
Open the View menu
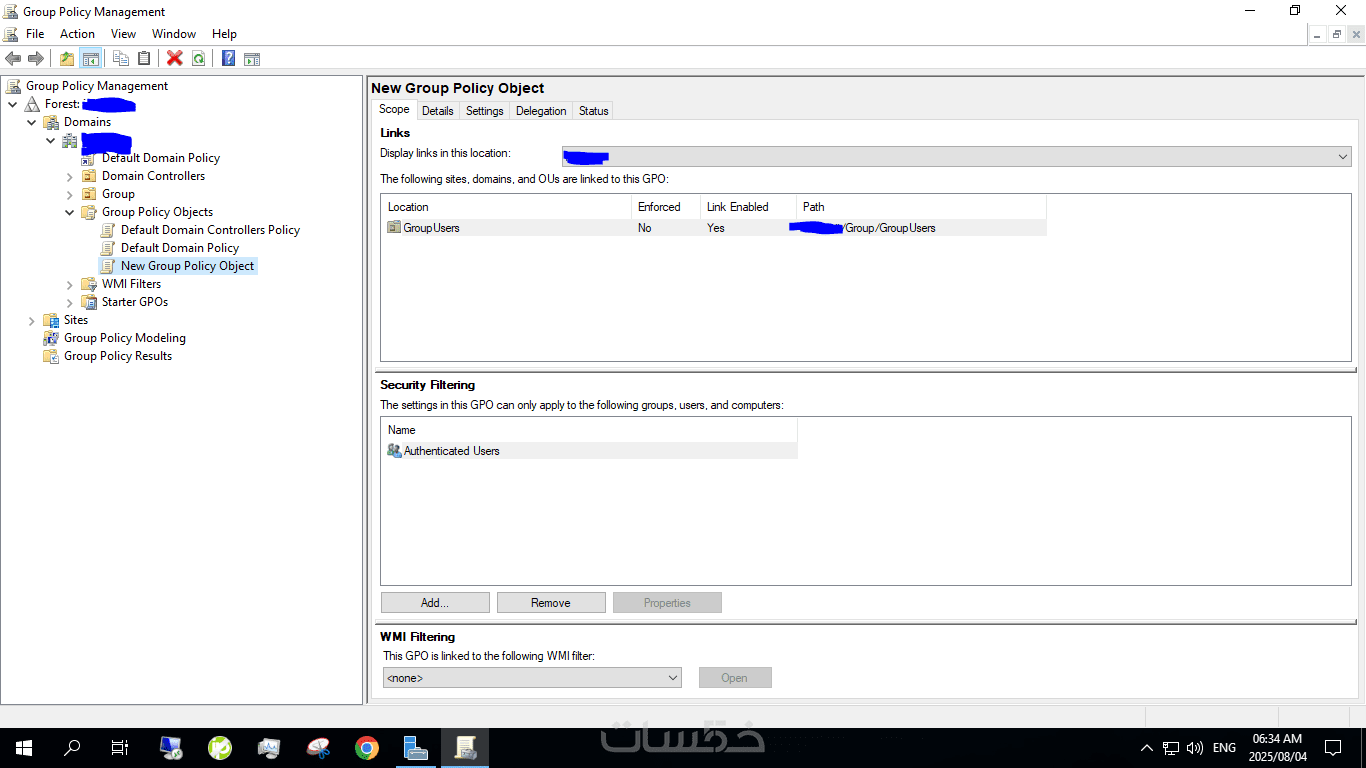pyautogui.click(x=123, y=34)
